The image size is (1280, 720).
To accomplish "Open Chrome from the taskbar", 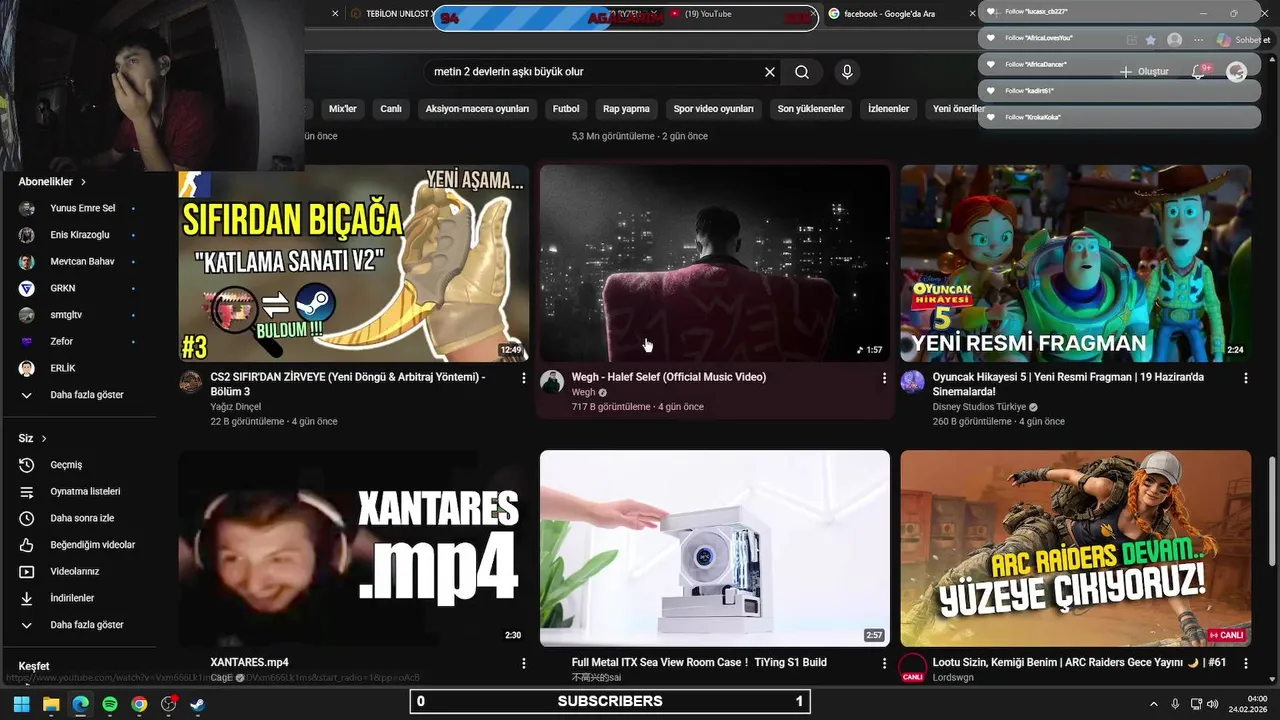I will 139,704.
